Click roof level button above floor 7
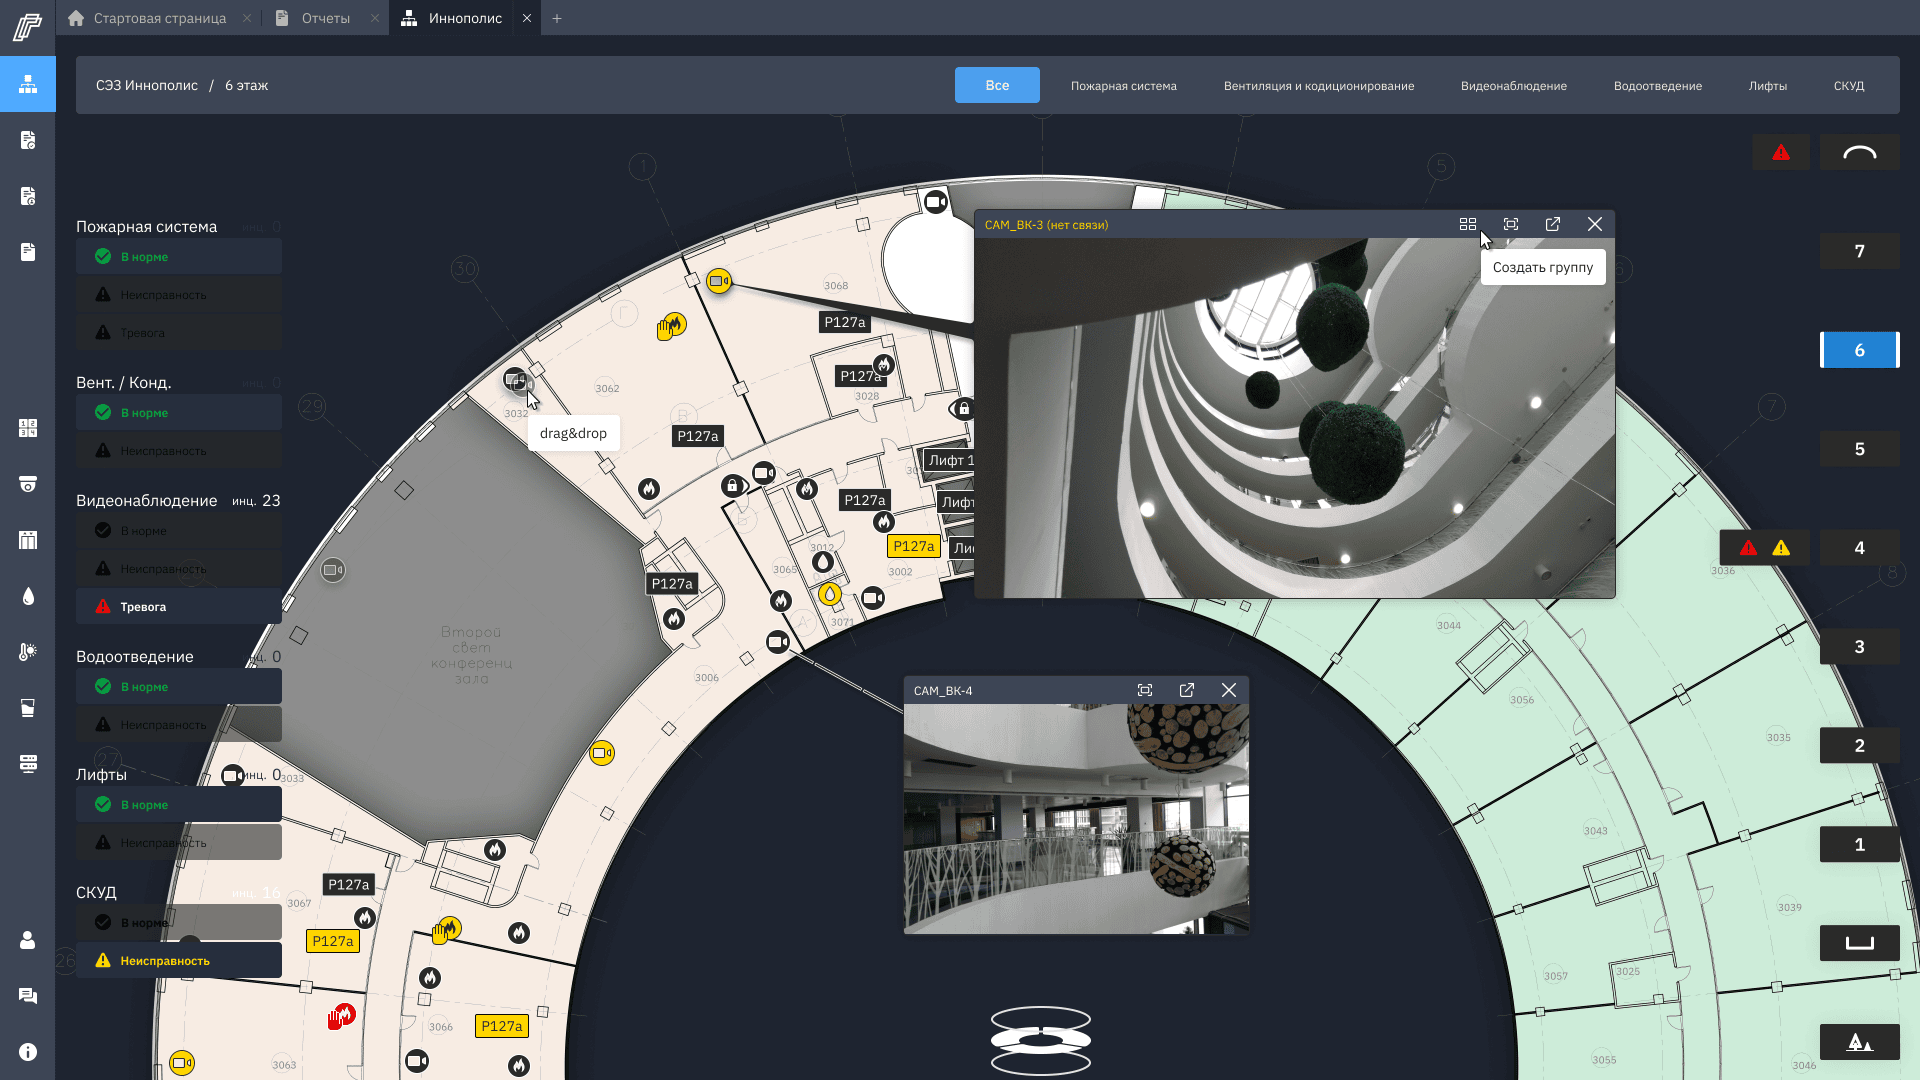Image resolution: width=1920 pixels, height=1080 pixels. 1859,153
